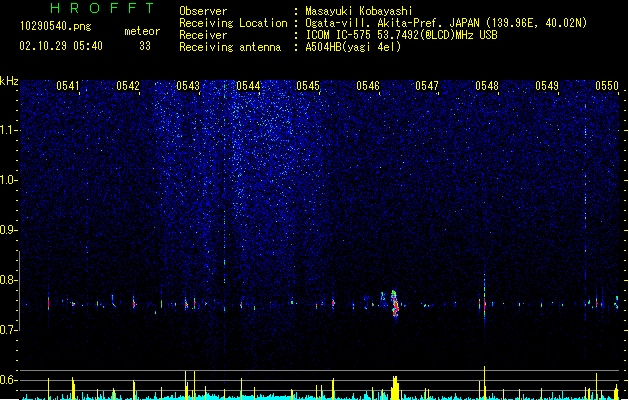This screenshot has height=400, width=629.
Task: Click the tall yellow intensity spike near 0548
Action: pyautogui.click(x=485, y=382)
